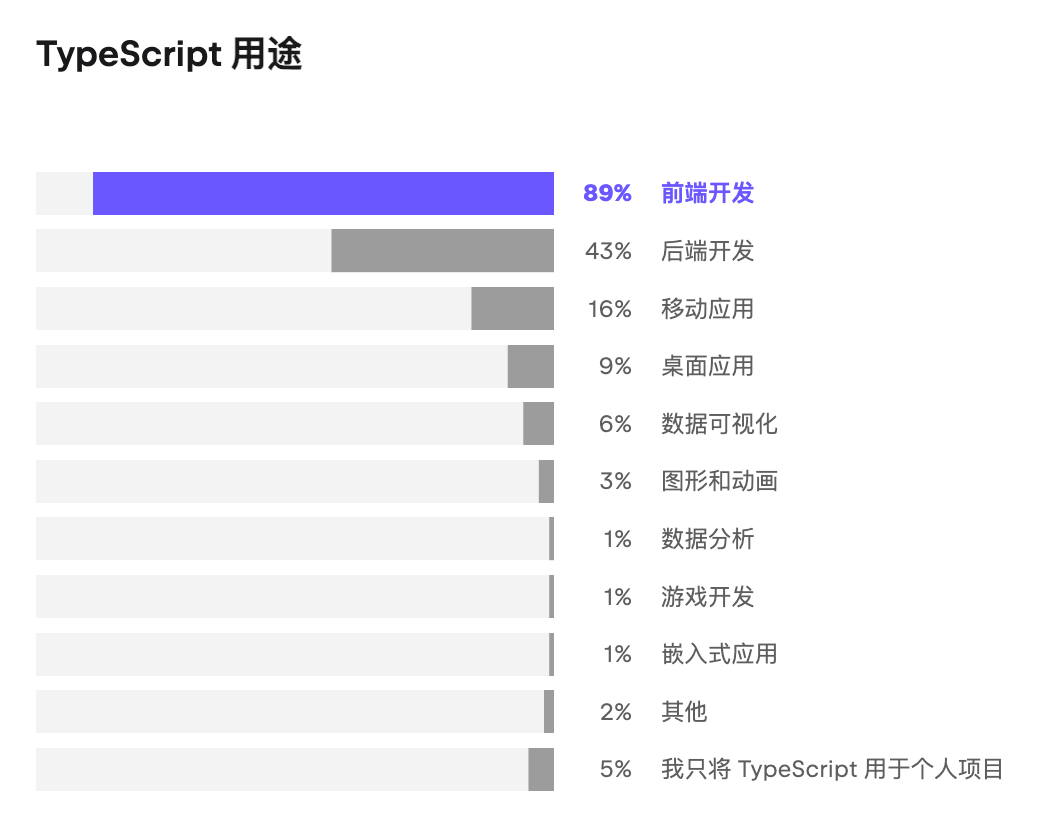Select the 数据可视化 label
The height and width of the screenshot is (826, 1046).
pos(719,424)
